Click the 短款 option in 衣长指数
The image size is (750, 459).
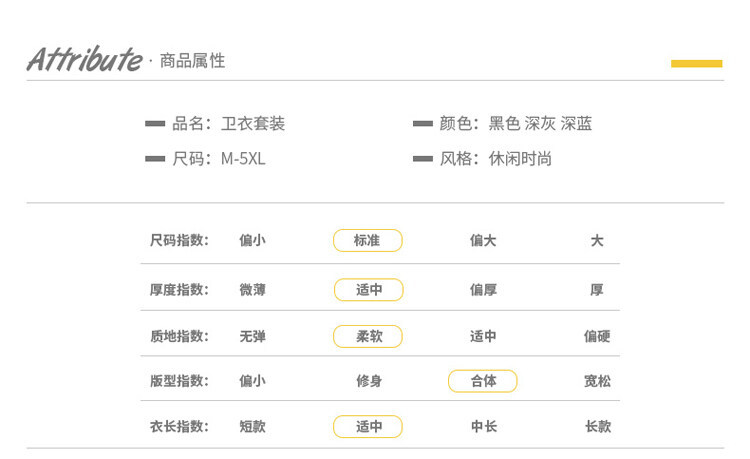(252, 427)
